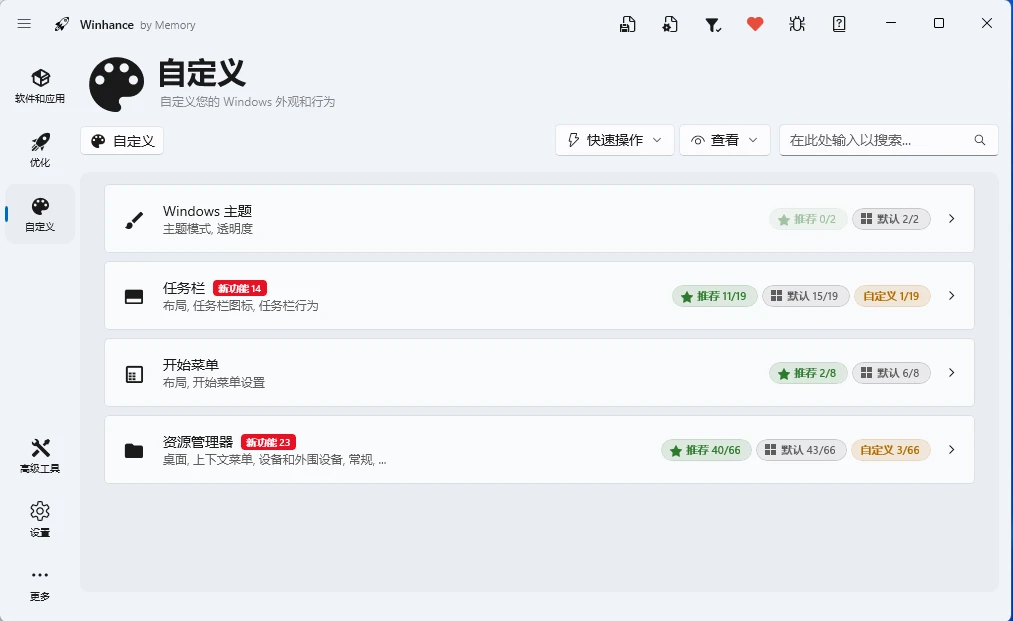Expand 资源管理器 with its chevron
Viewport: 1013px width, 621px height.
[x=952, y=449]
